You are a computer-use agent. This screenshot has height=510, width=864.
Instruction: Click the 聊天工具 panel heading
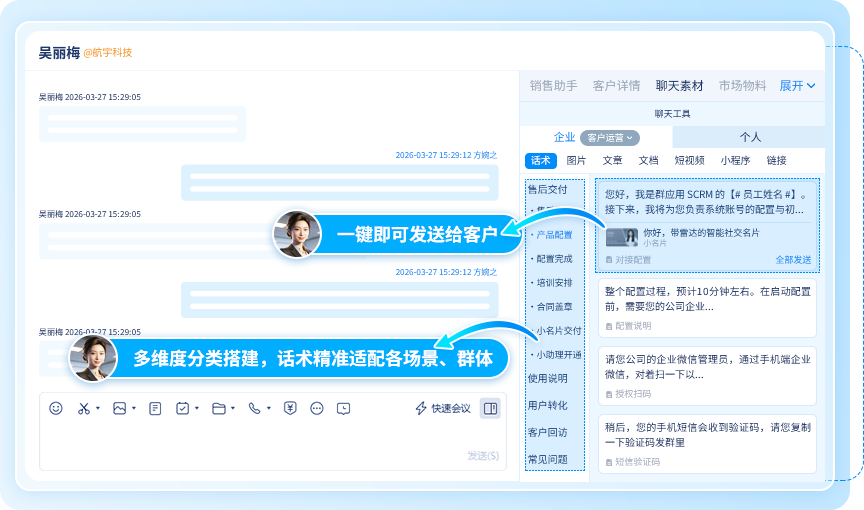coord(672,114)
